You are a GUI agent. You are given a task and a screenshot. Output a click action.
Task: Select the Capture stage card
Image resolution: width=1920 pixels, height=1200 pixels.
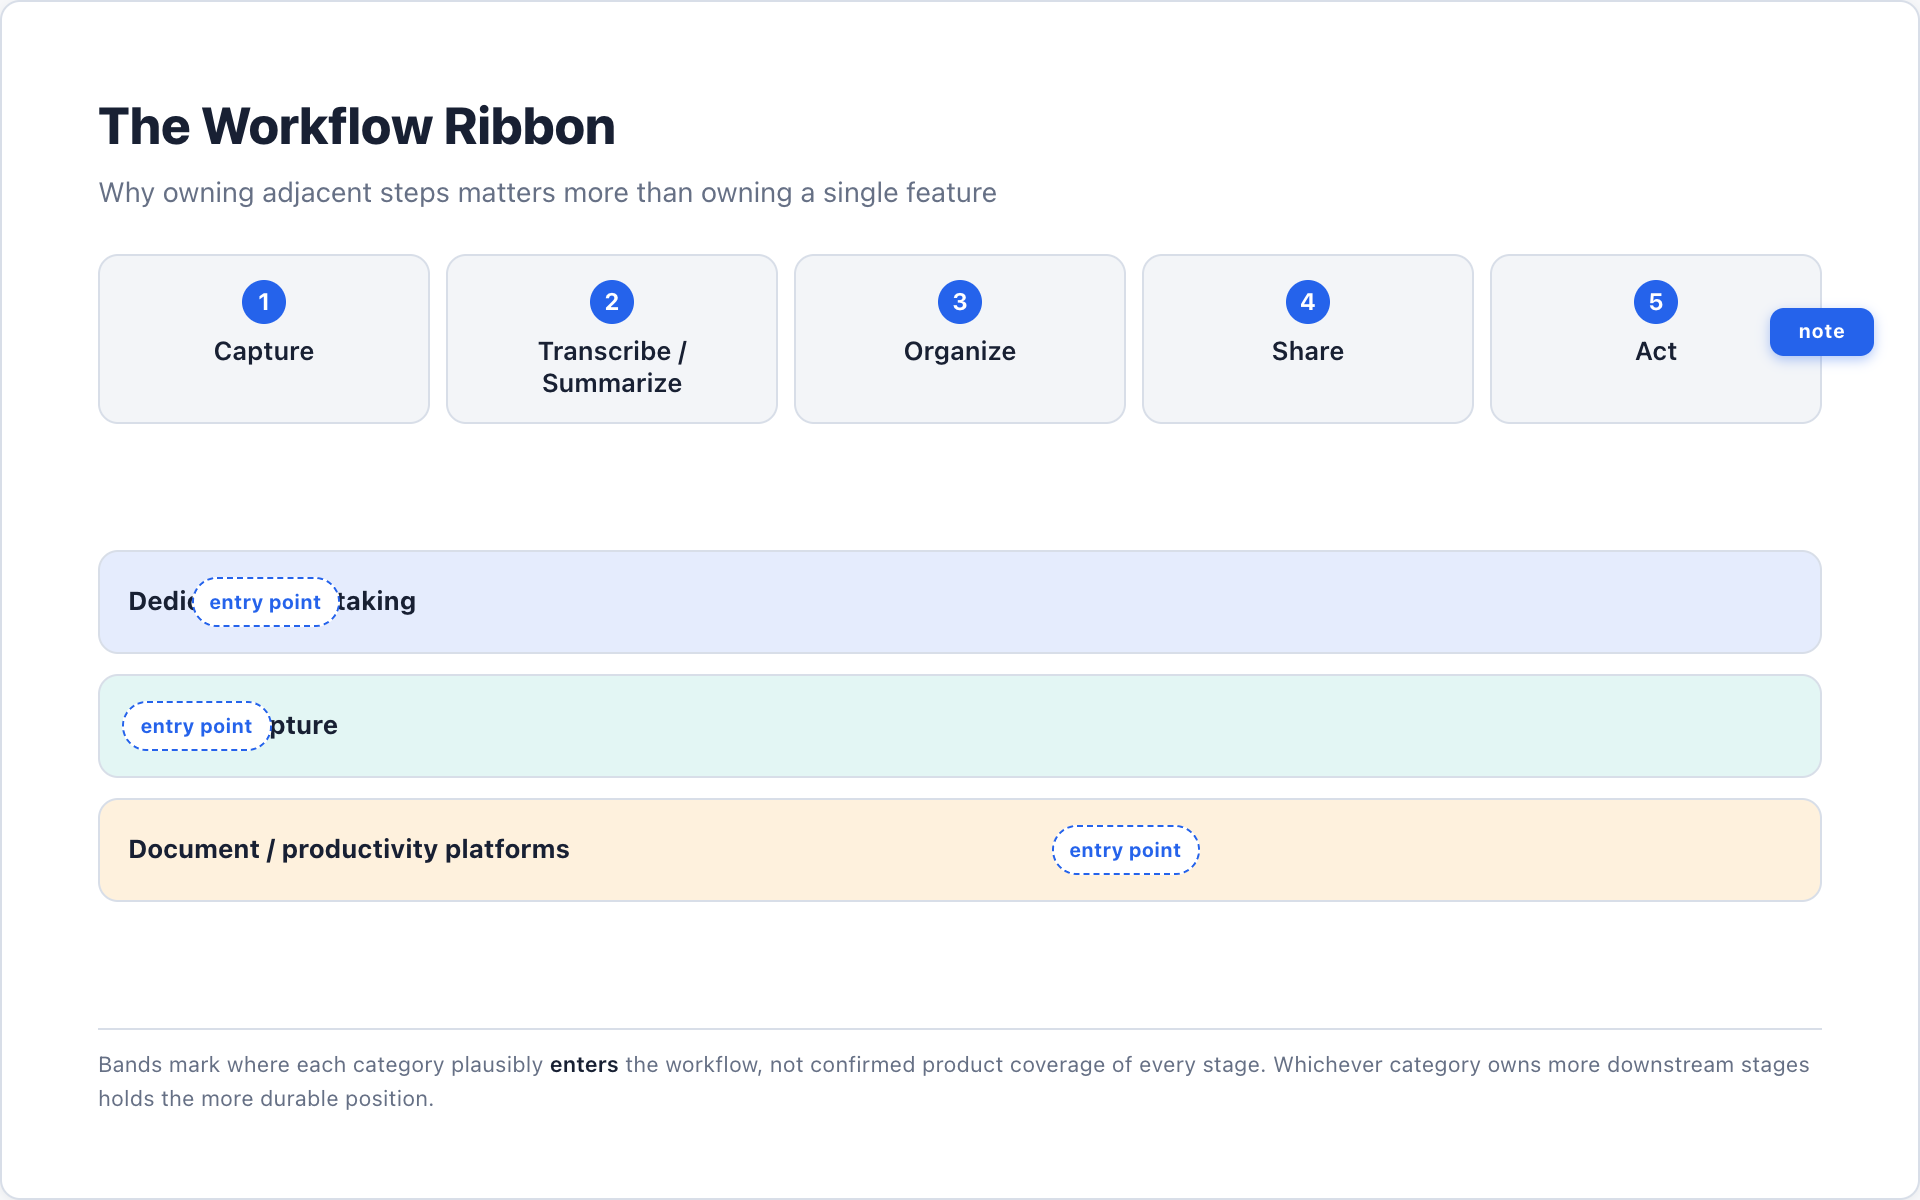pyautogui.click(x=264, y=339)
